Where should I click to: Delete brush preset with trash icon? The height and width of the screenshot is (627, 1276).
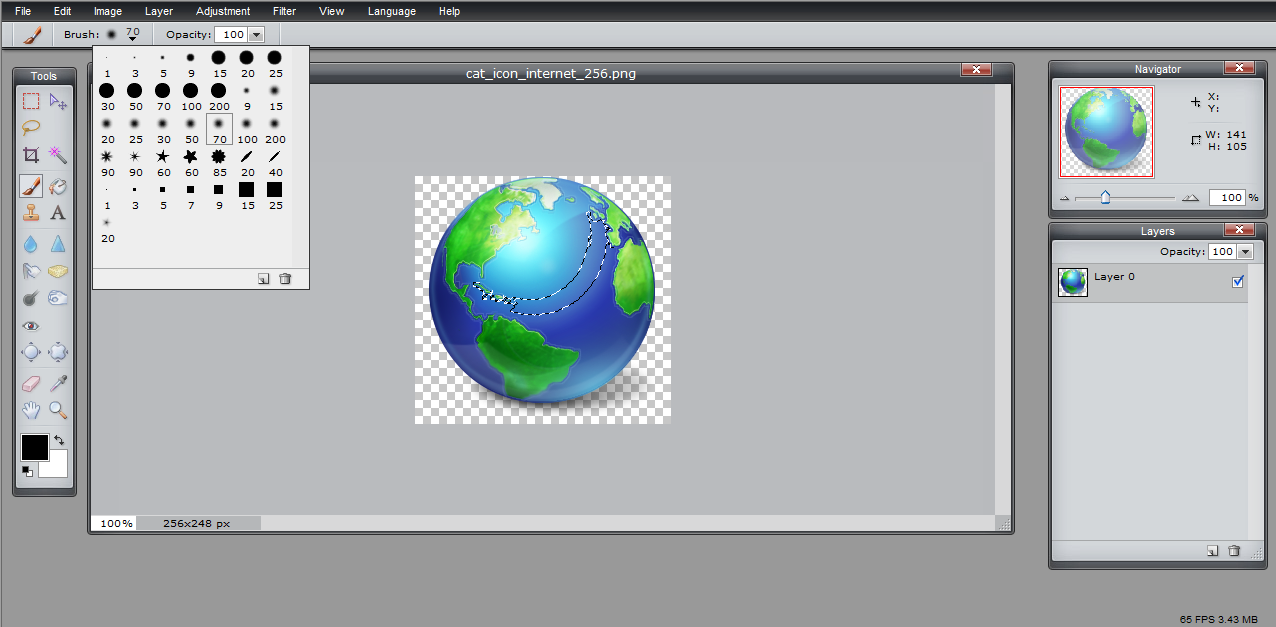pyautogui.click(x=285, y=279)
